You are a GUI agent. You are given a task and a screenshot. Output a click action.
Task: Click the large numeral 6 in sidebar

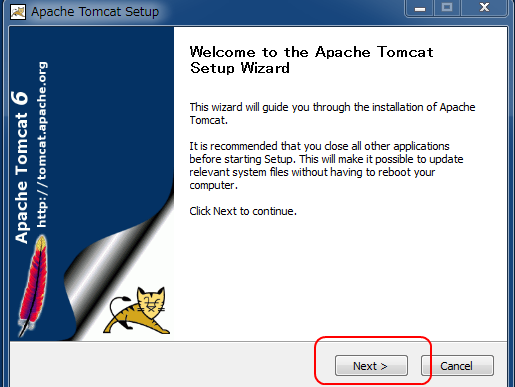[20, 99]
